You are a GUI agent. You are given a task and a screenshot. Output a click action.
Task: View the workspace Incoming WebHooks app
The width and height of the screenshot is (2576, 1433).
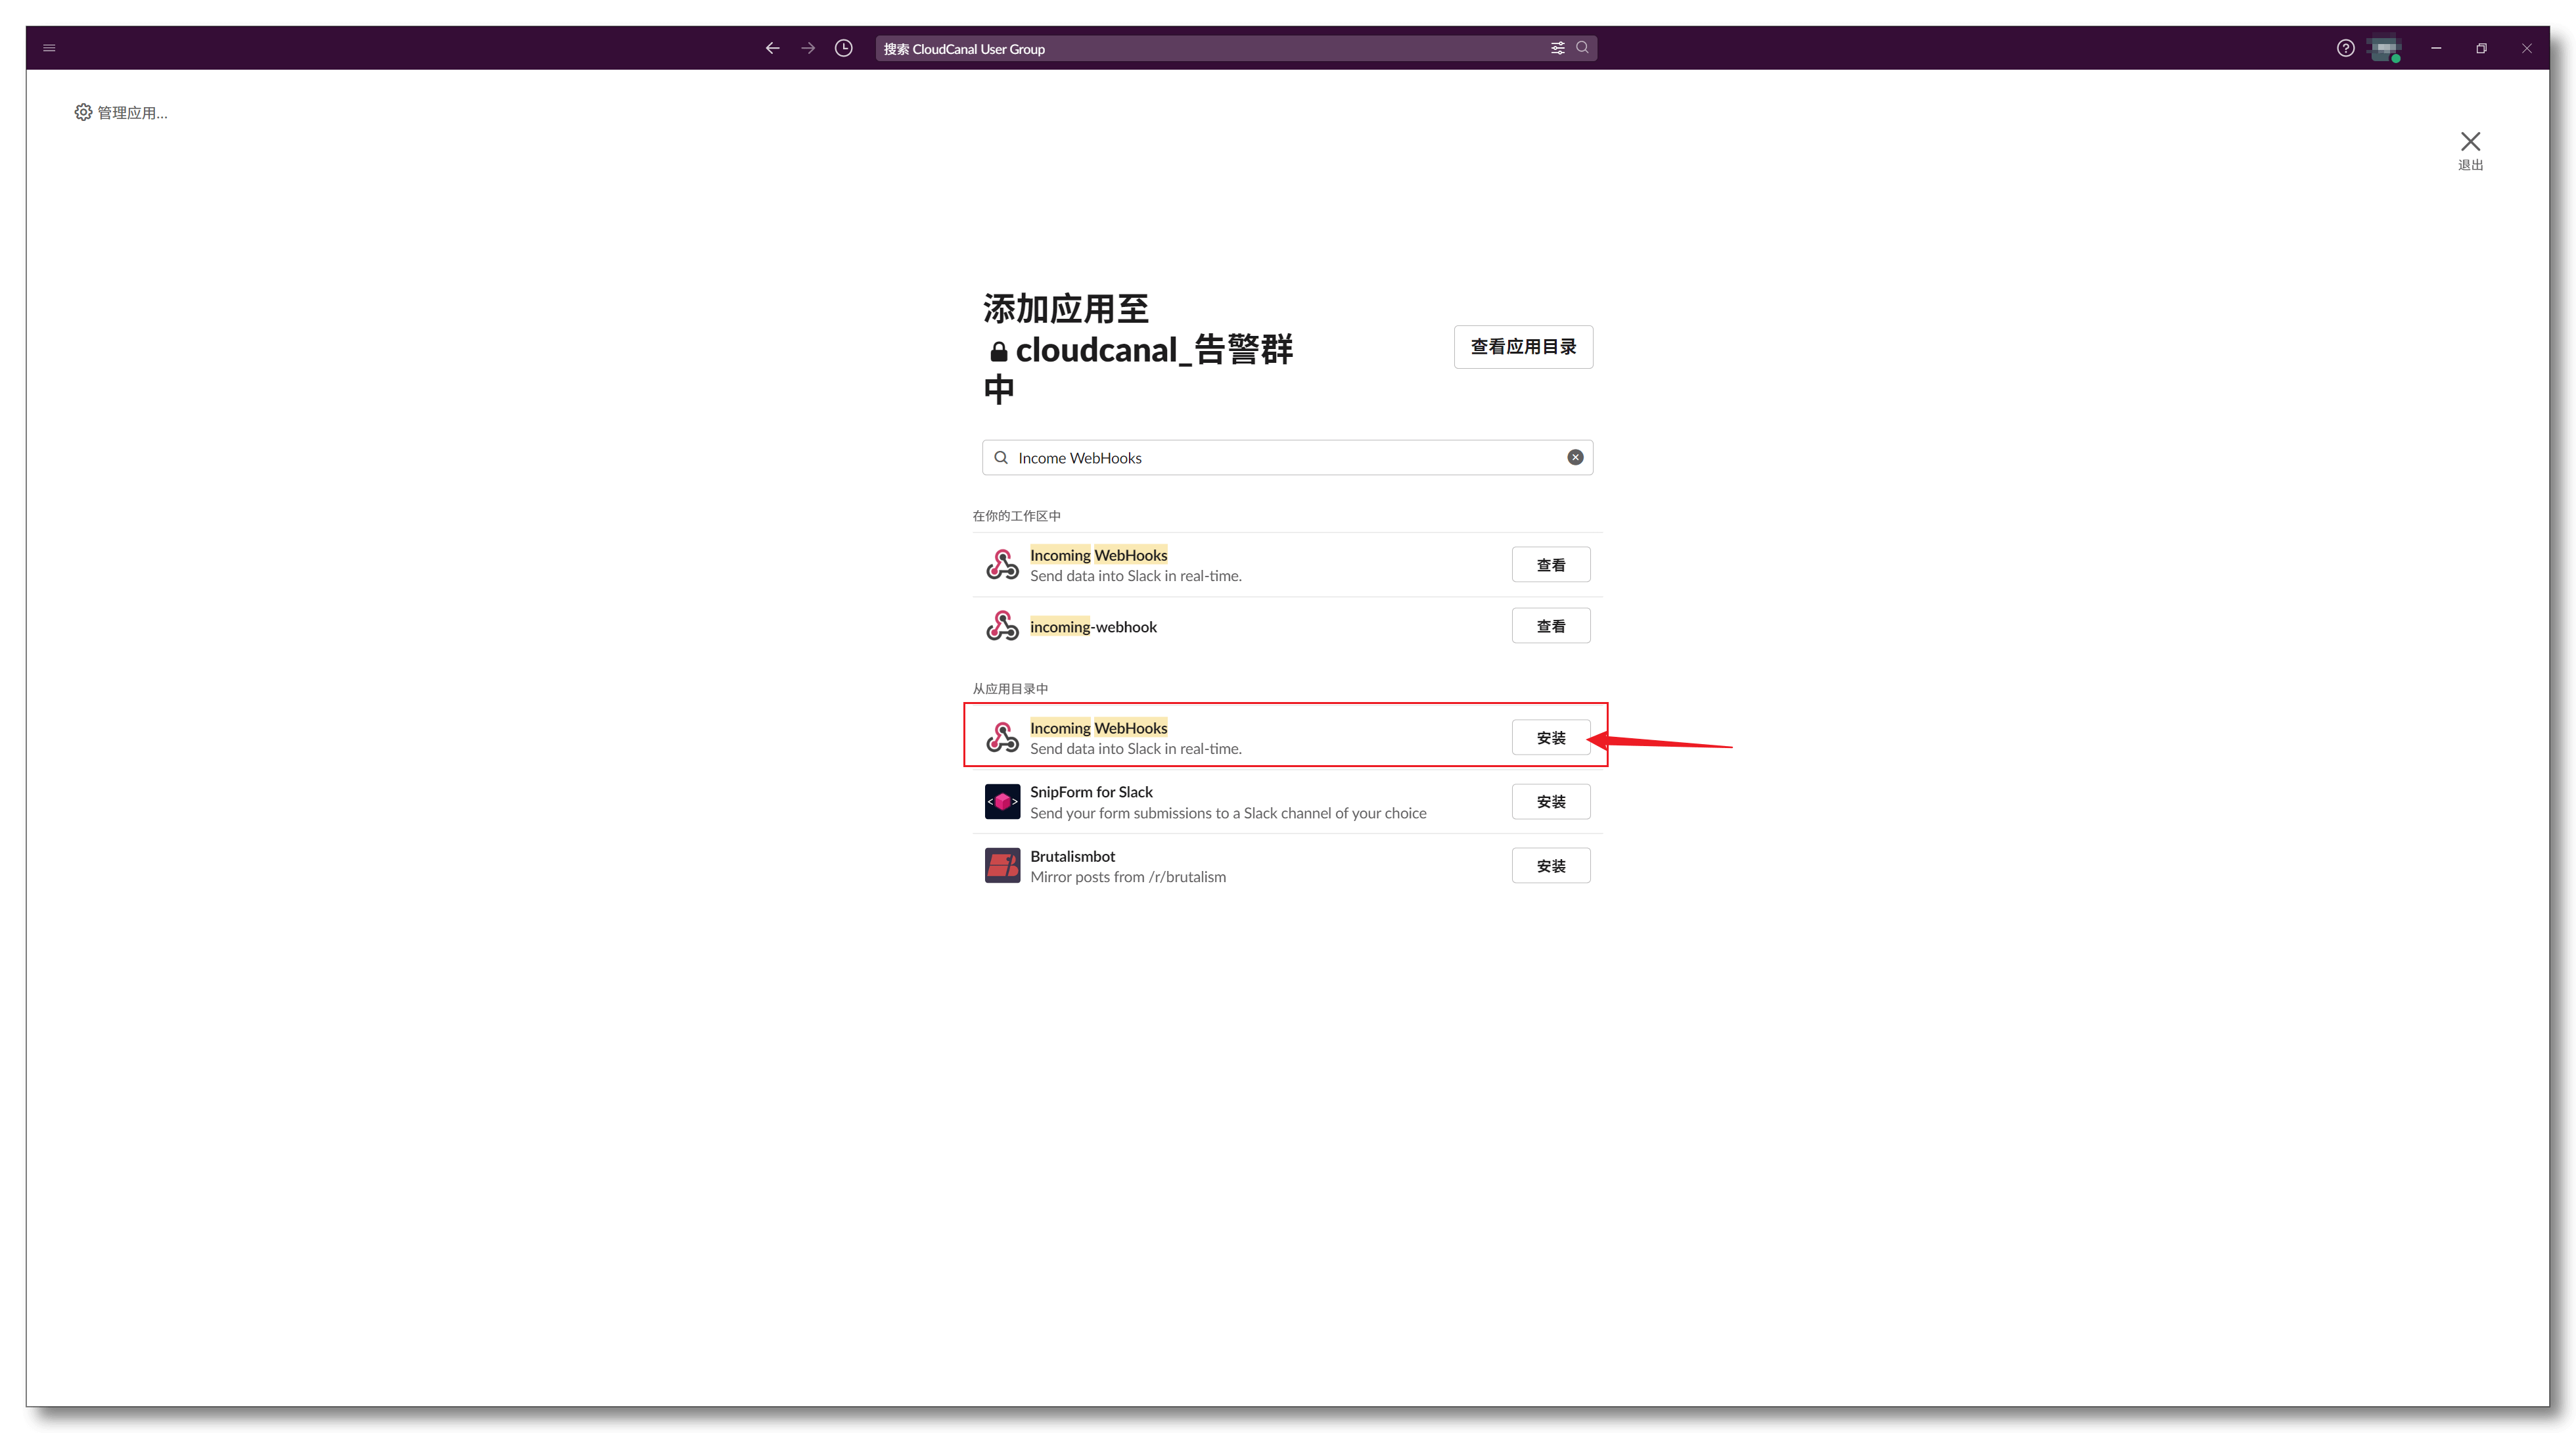[x=1550, y=565]
